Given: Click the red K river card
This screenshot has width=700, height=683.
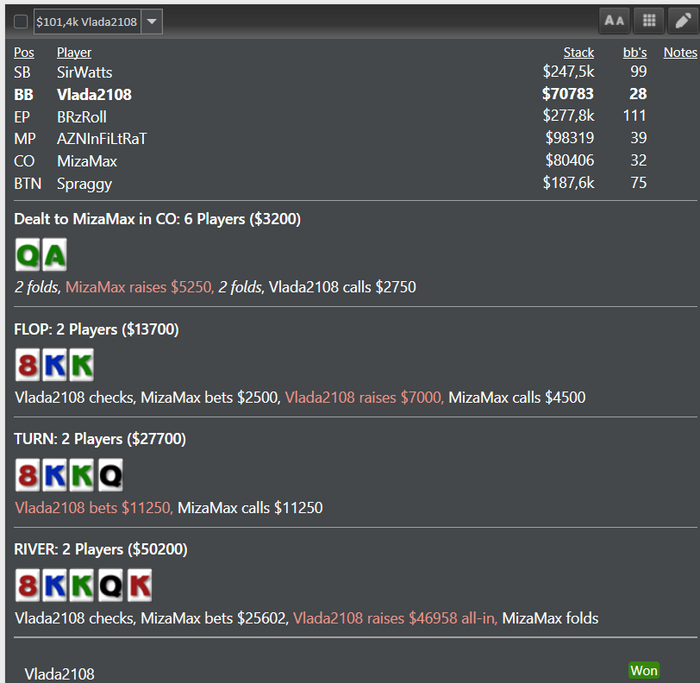Looking at the screenshot, I should coord(139,586).
